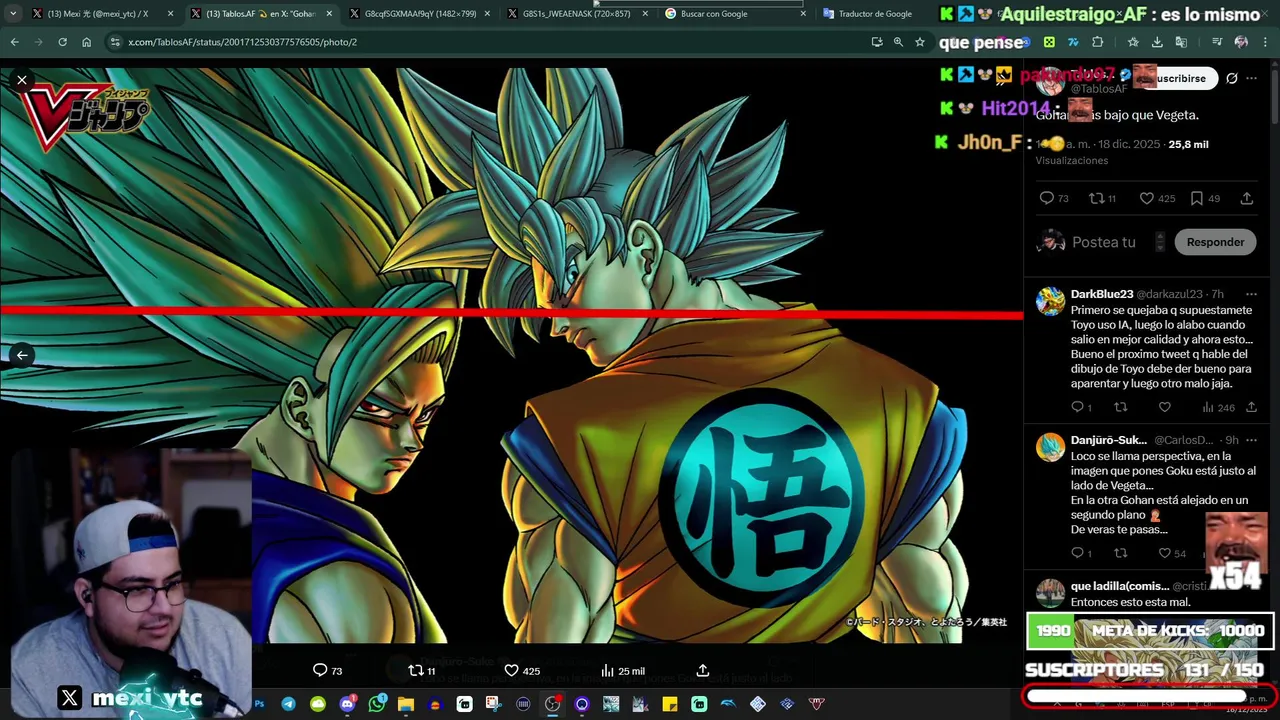Screen dimensions: 1280x720
Task: Close the photo viewer with the X
Action: point(22,80)
